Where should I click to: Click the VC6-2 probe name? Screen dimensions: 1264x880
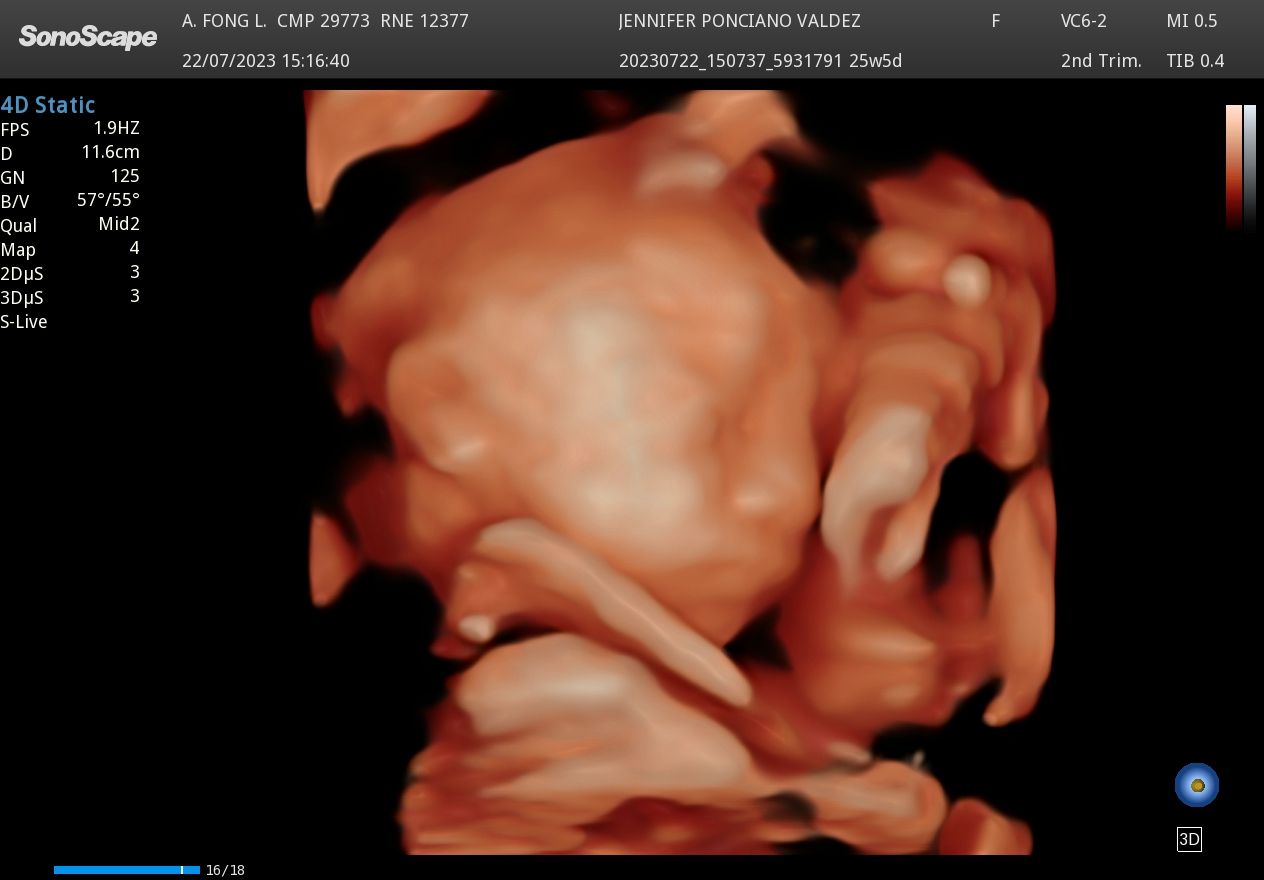1083,21
